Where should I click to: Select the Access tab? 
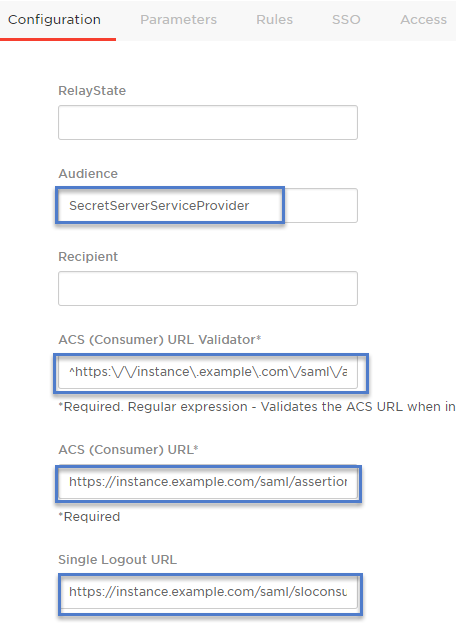(x=424, y=20)
